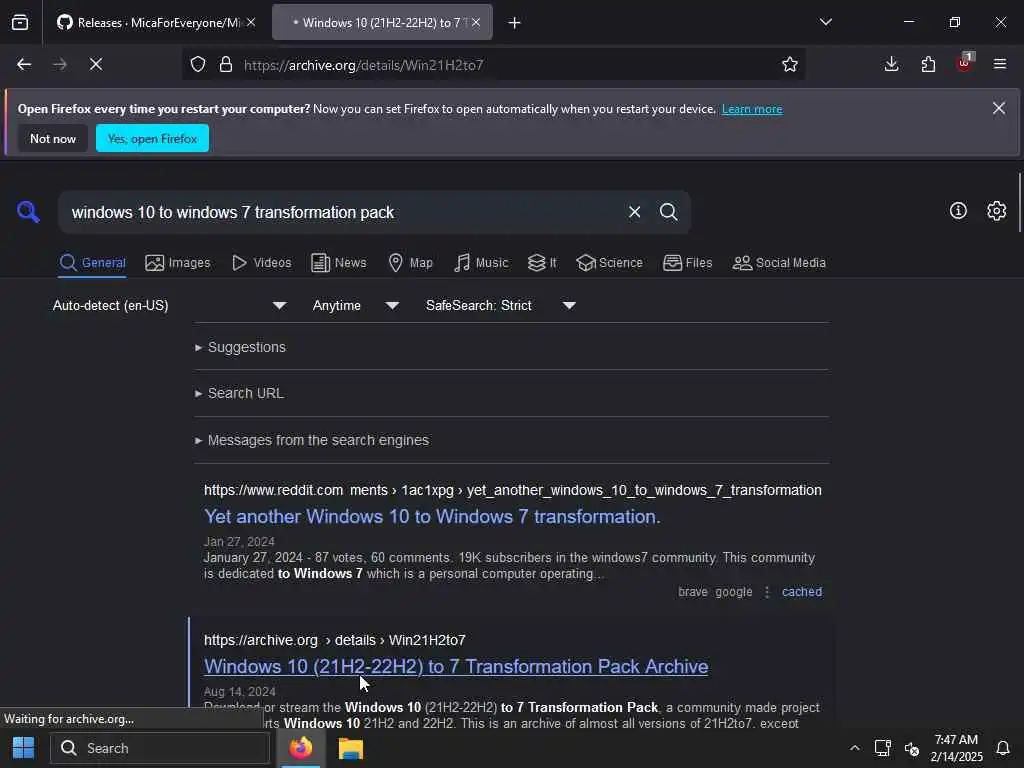Screen dimensions: 1024x768
Task: Close the Firefox startup notification bar
Action: point(999,108)
